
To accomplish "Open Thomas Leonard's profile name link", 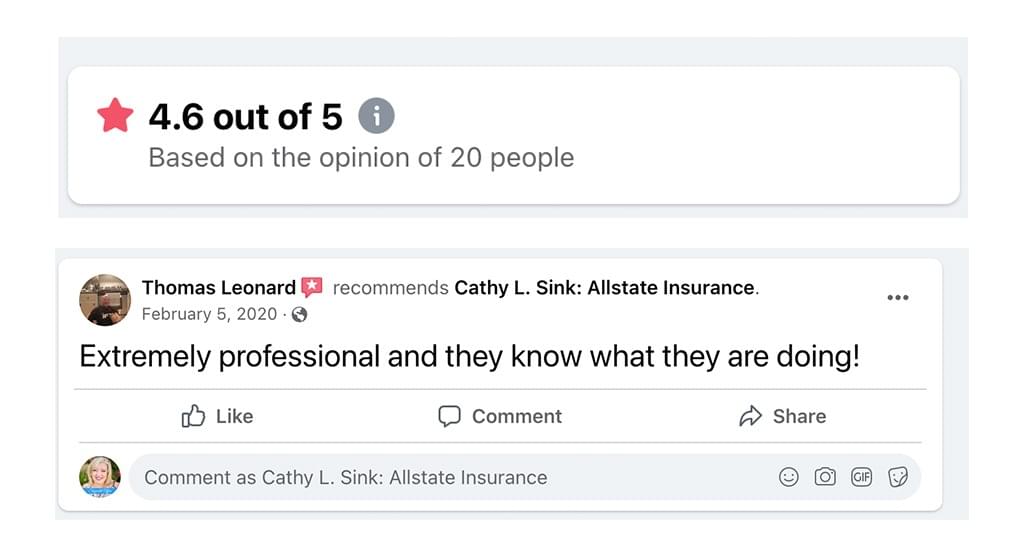I will tap(218, 288).
